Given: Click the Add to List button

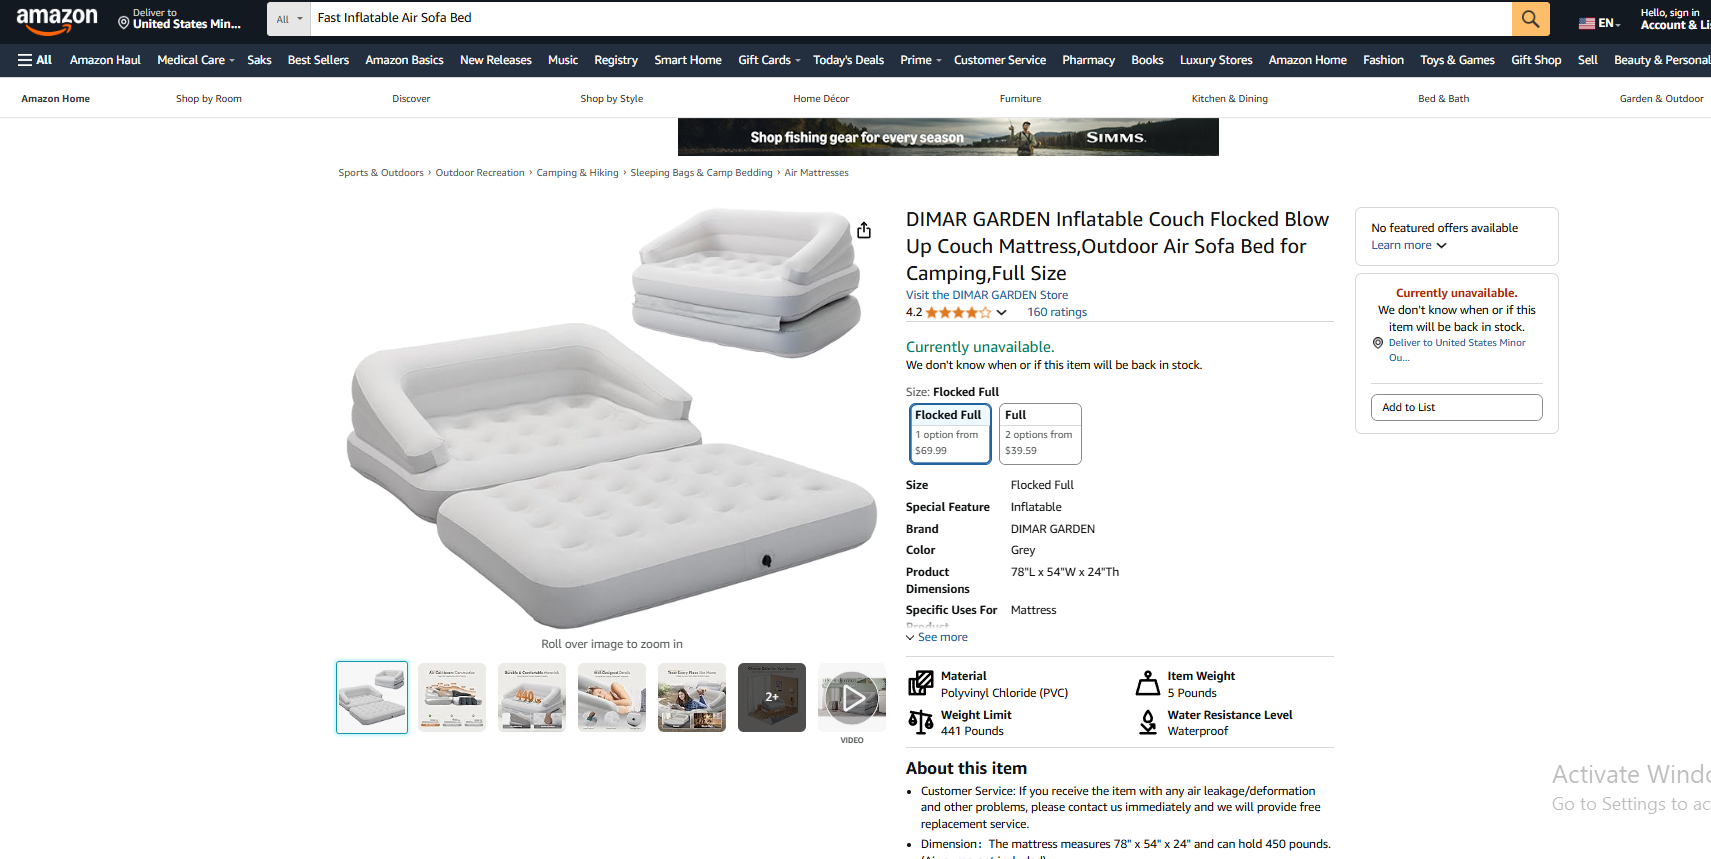Looking at the screenshot, I should [1456, 407].
